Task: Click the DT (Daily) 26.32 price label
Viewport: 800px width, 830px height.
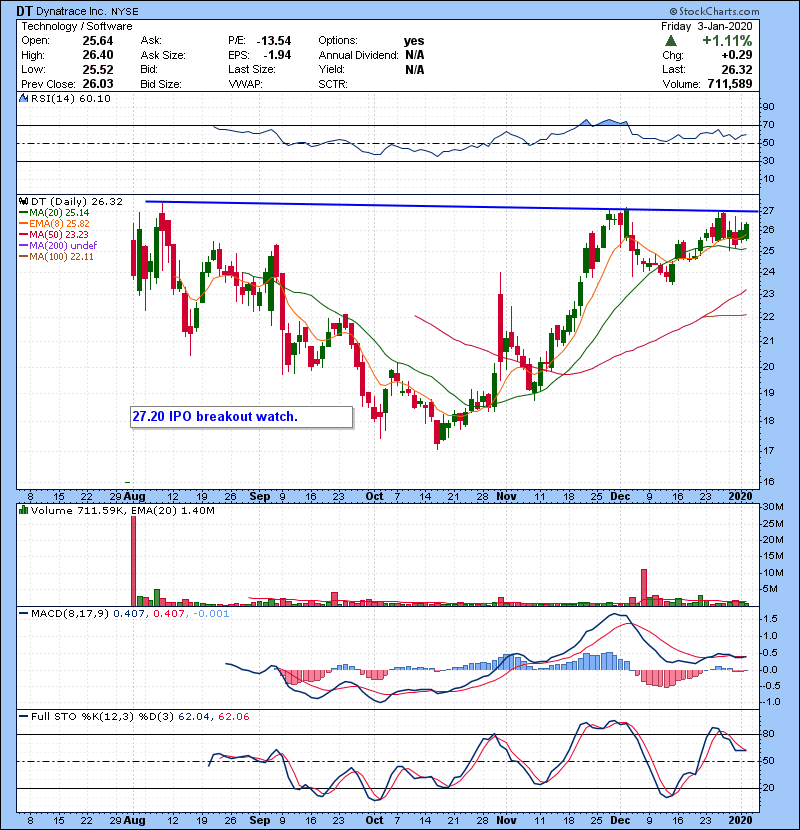Action: click(x=77, y=202)
